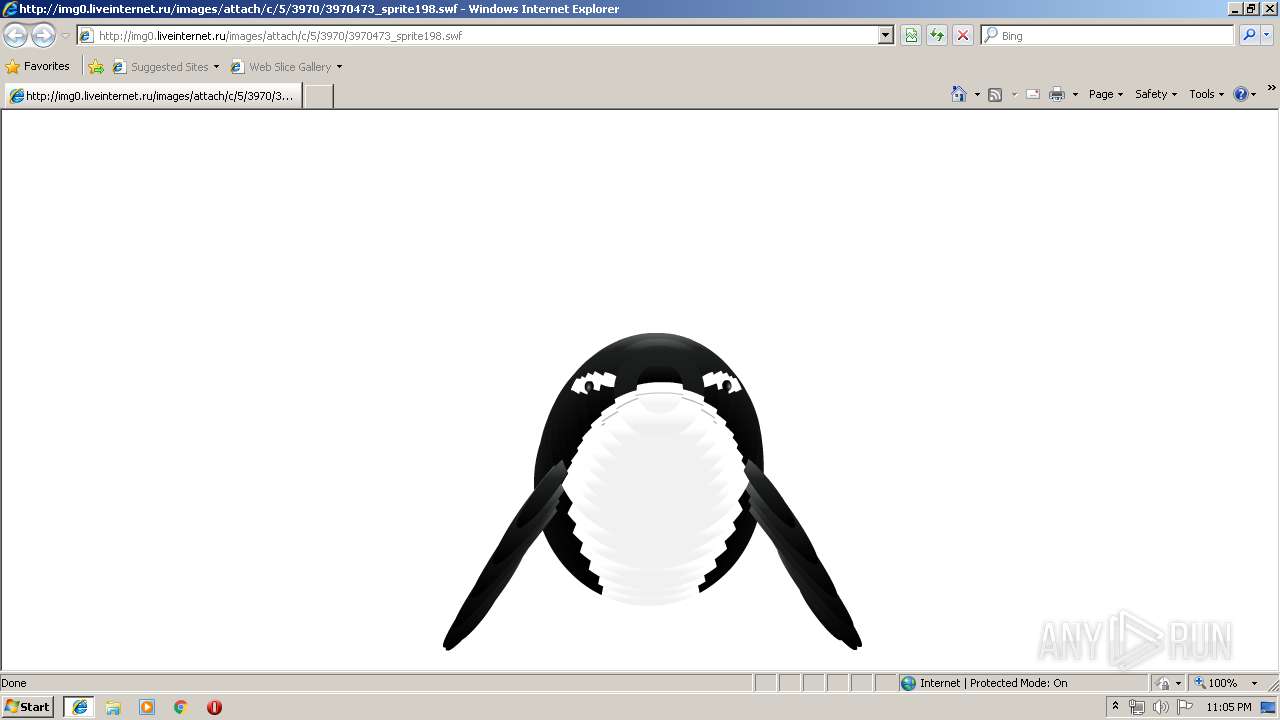Expand the zoom level dropdown arrow
Viewport: 1280px width, 720px height.
pyautogui.click(x=1254, y=683)
